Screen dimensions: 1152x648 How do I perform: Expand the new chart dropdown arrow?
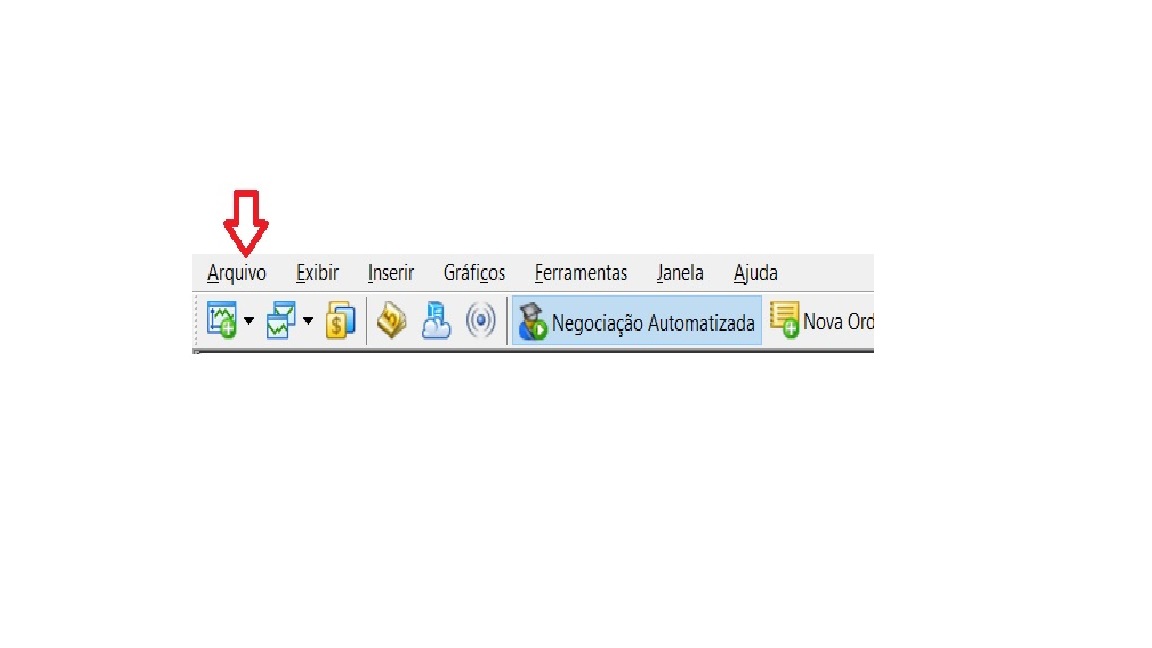coord(249,320)
